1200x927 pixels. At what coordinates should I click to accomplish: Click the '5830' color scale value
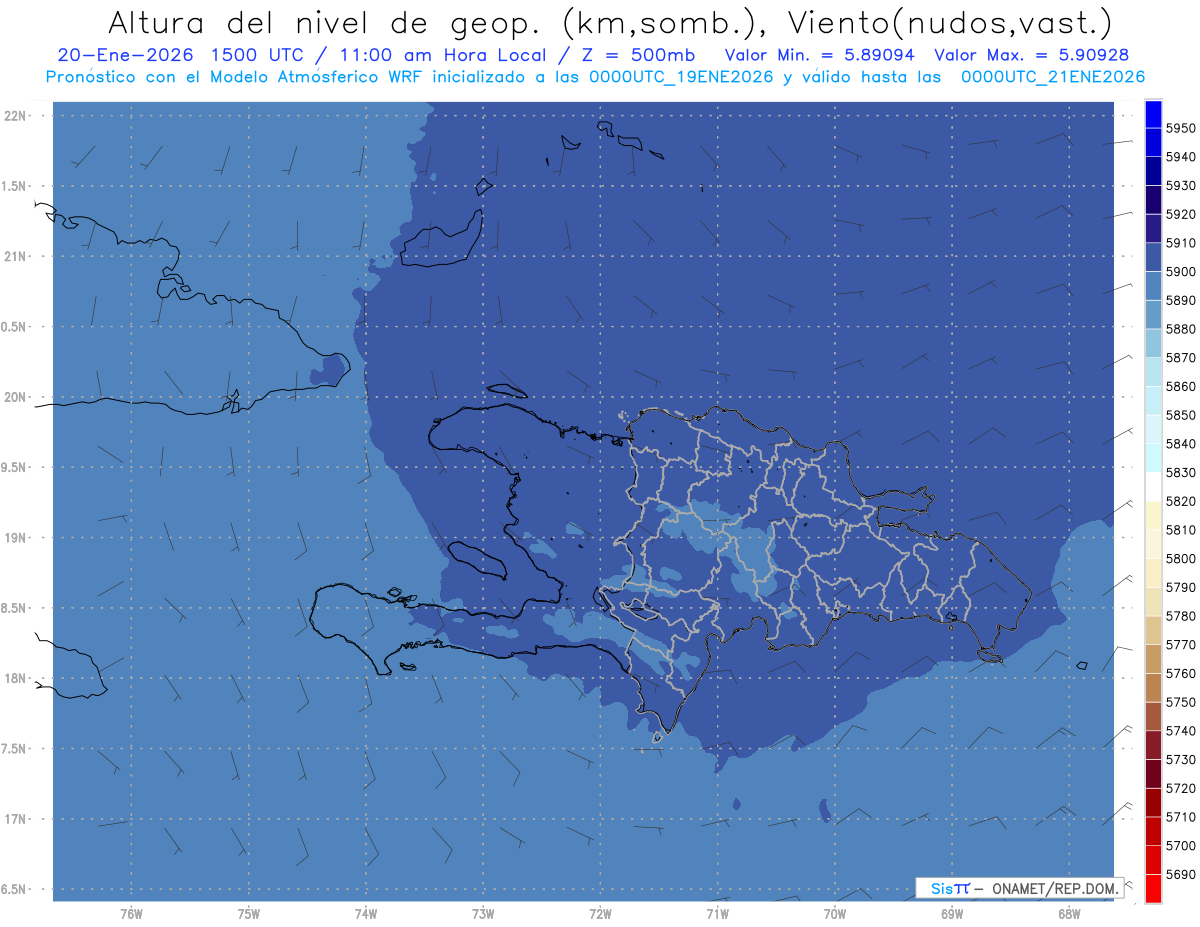[1181, 472]
